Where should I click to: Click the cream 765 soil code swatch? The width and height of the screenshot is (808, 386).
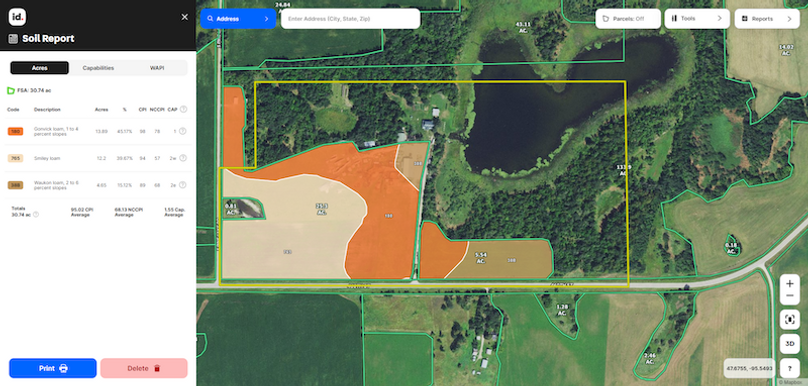15,158
